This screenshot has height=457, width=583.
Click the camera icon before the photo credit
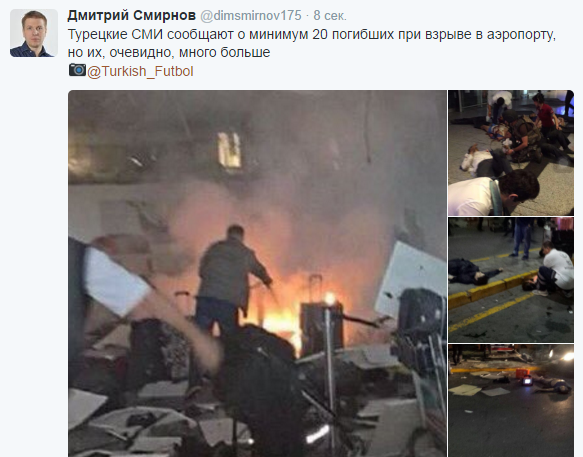[x=77, y=70]
